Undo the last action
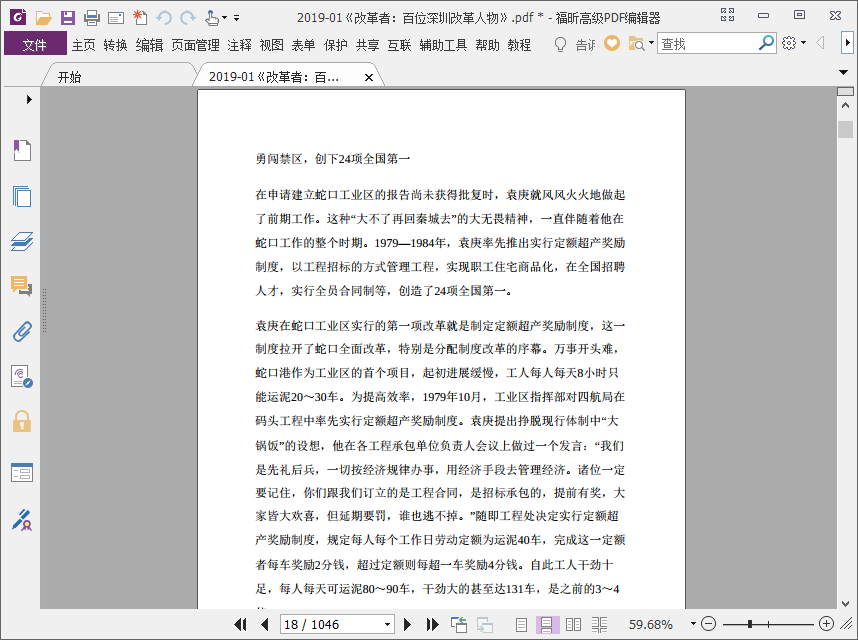This screenshot has height=640, width=858. 164,18
